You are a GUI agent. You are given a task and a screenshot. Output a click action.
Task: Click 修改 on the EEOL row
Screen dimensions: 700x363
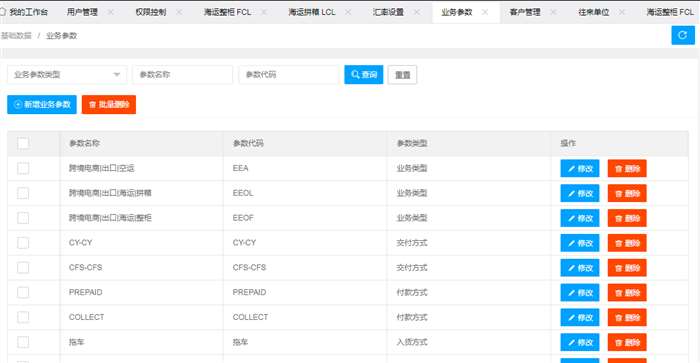(580, 193)
